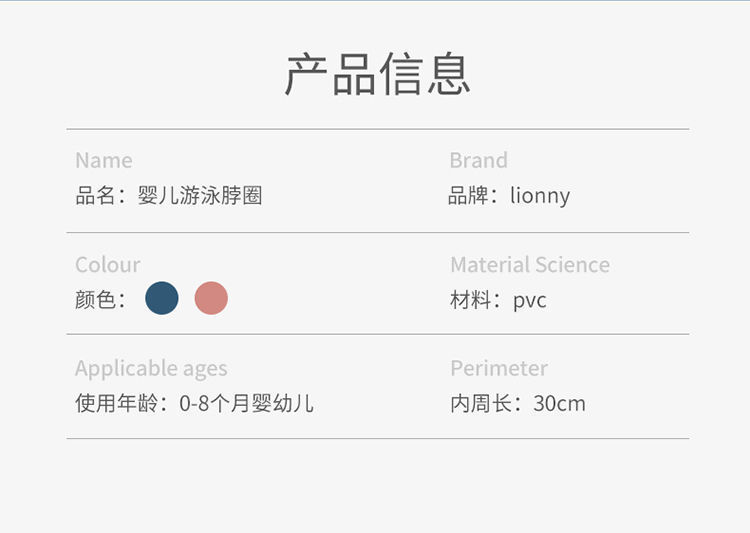Click the 0-8个月婴幼儿 age value
Screen dimensions: 750x533
pos(247,404)
